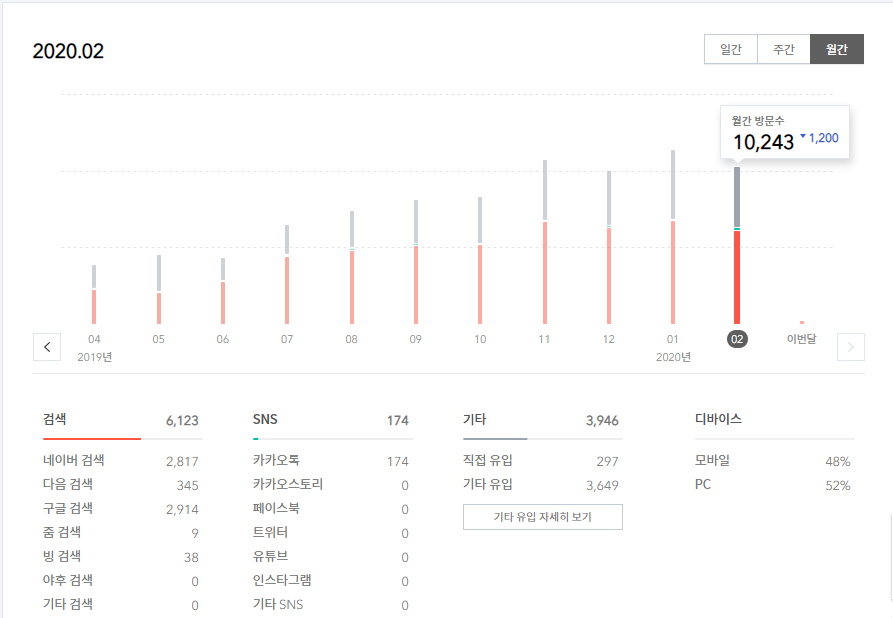Image resolution: width=893 pixels, height=618 pixels.
Task: Select the 04 month bar in chart
Action: coord(94,294)
